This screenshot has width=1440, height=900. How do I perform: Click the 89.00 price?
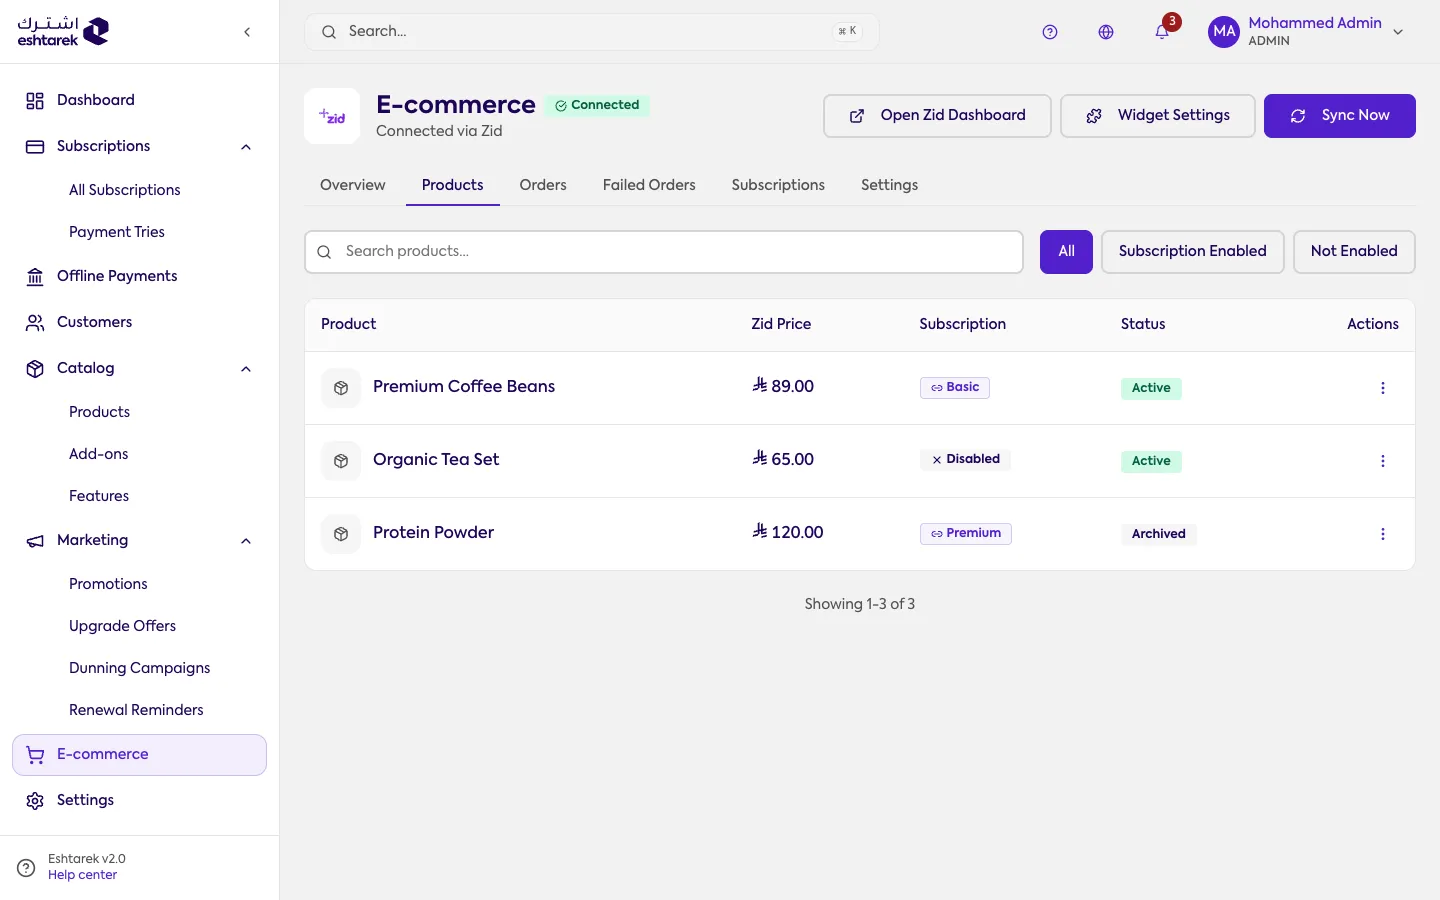[783, 387]
